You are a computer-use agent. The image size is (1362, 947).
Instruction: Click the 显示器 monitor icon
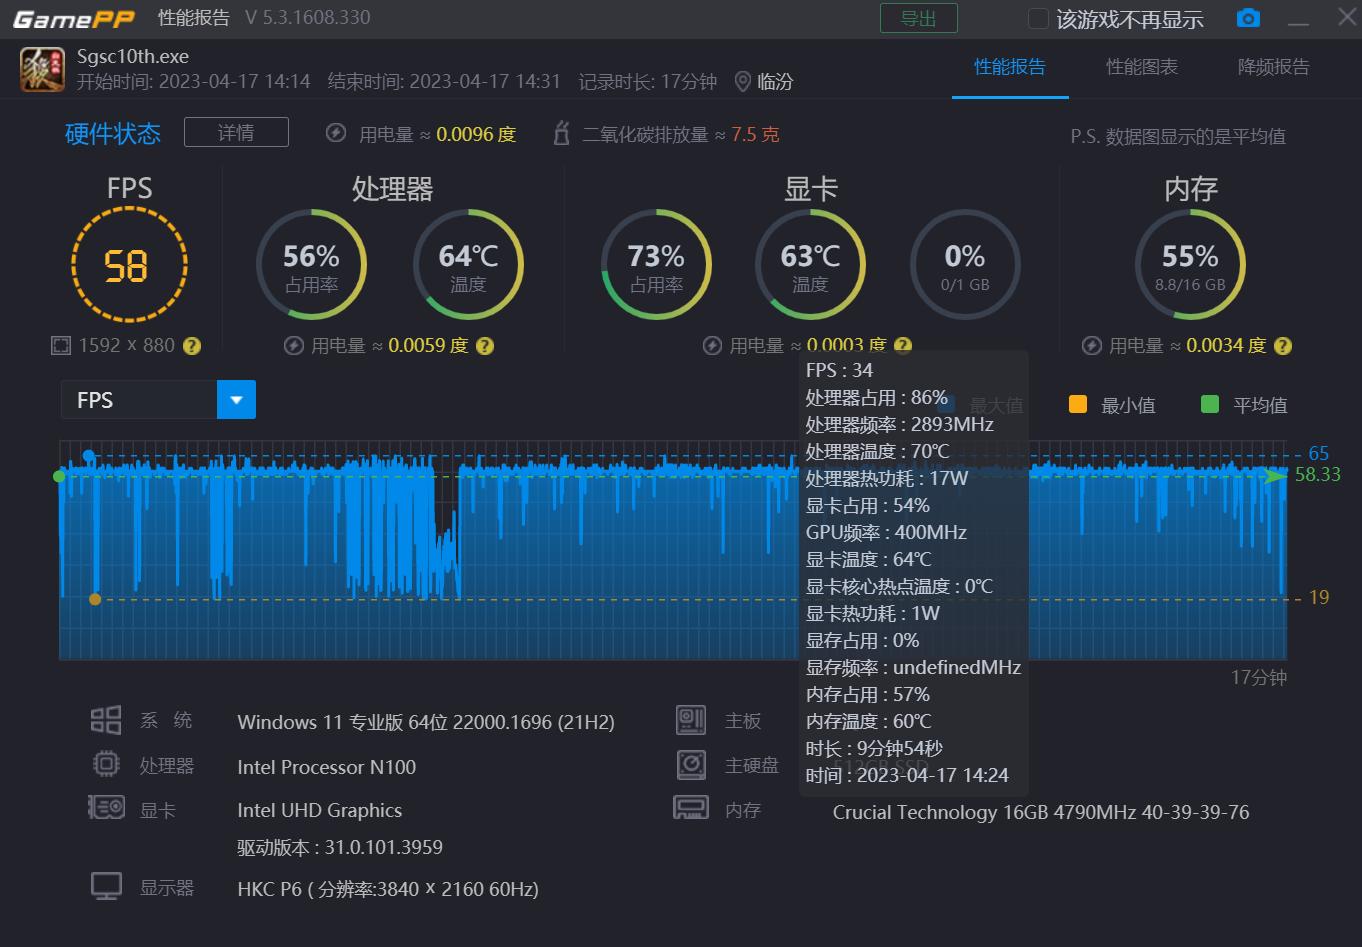coord(107,886)
